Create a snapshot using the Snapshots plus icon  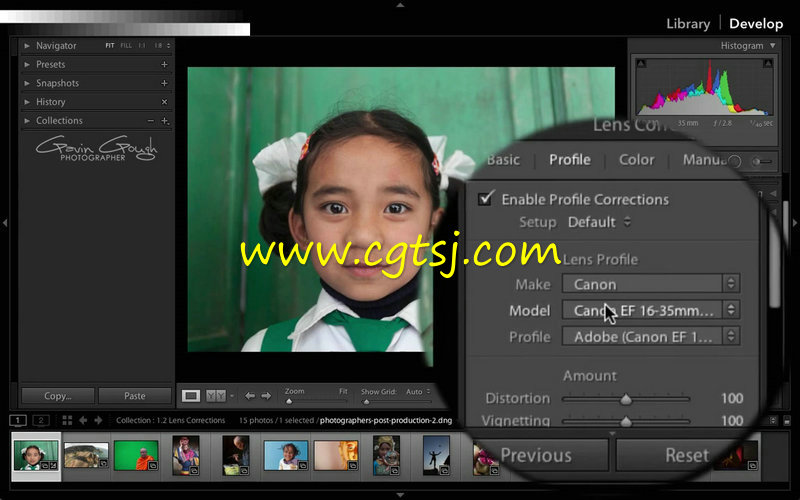coord(164,83)
